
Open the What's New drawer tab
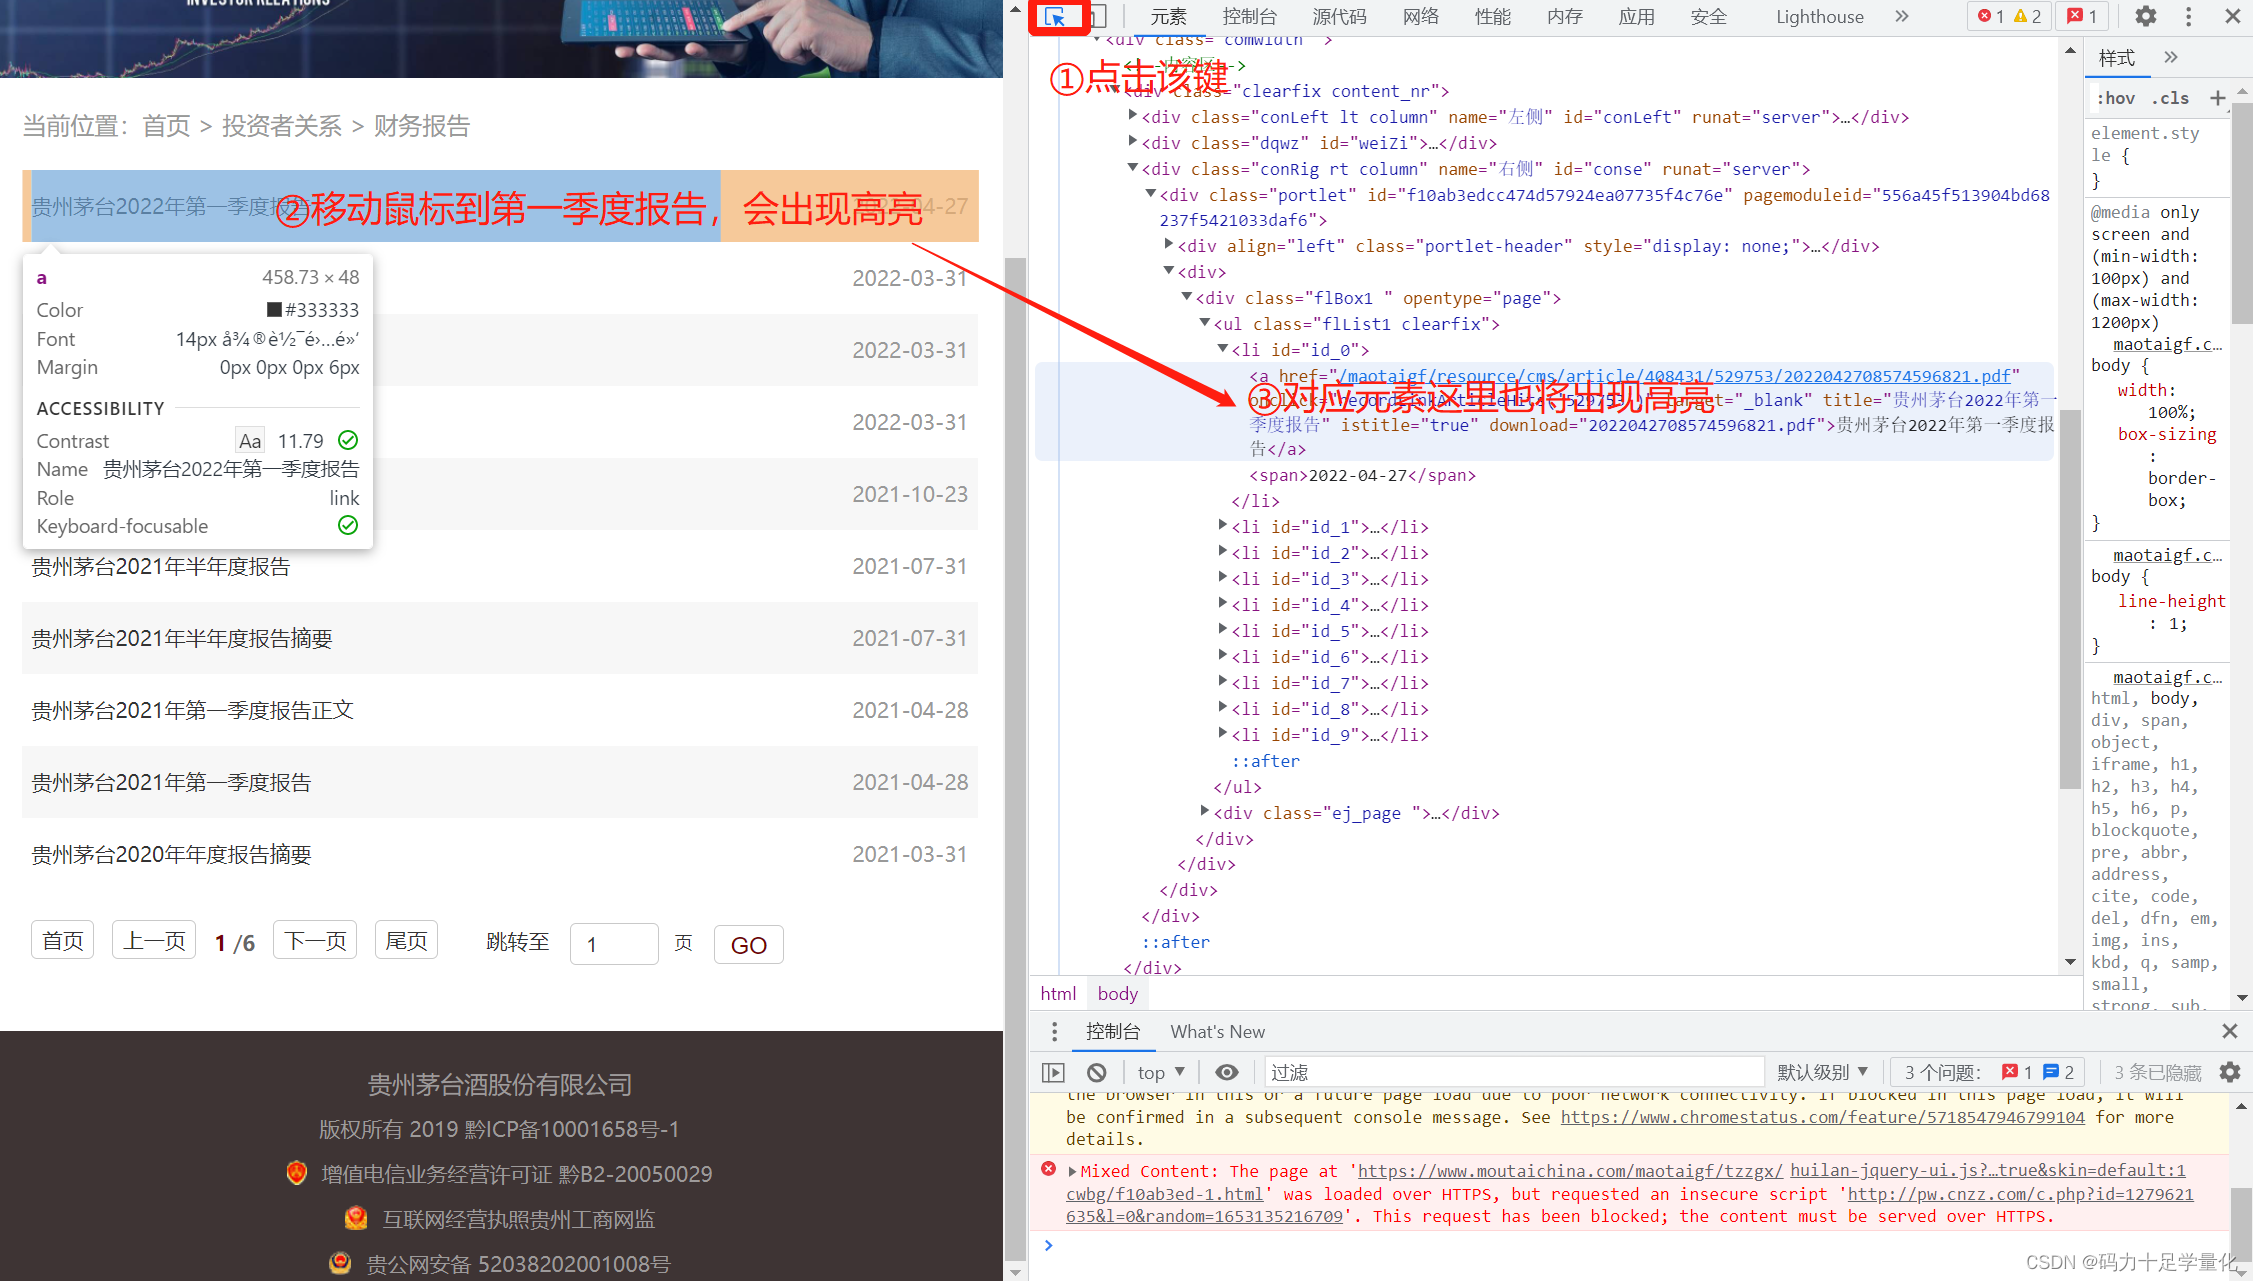coord(1217,1031)
